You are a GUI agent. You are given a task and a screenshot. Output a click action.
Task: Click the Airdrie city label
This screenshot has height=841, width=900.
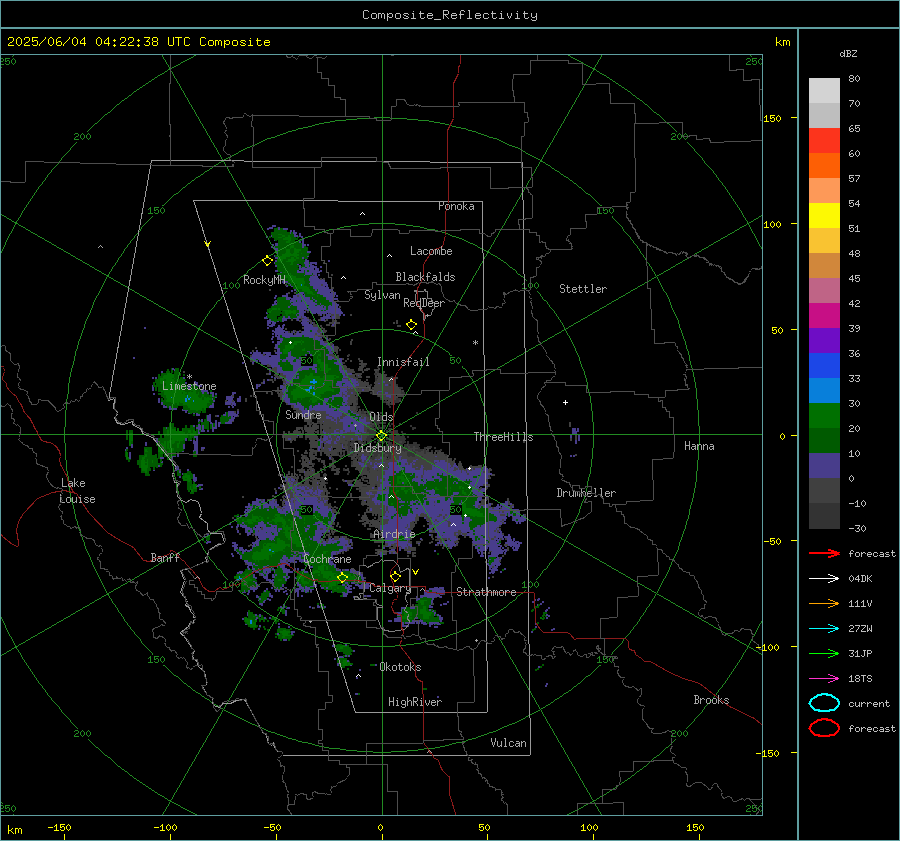394,534
